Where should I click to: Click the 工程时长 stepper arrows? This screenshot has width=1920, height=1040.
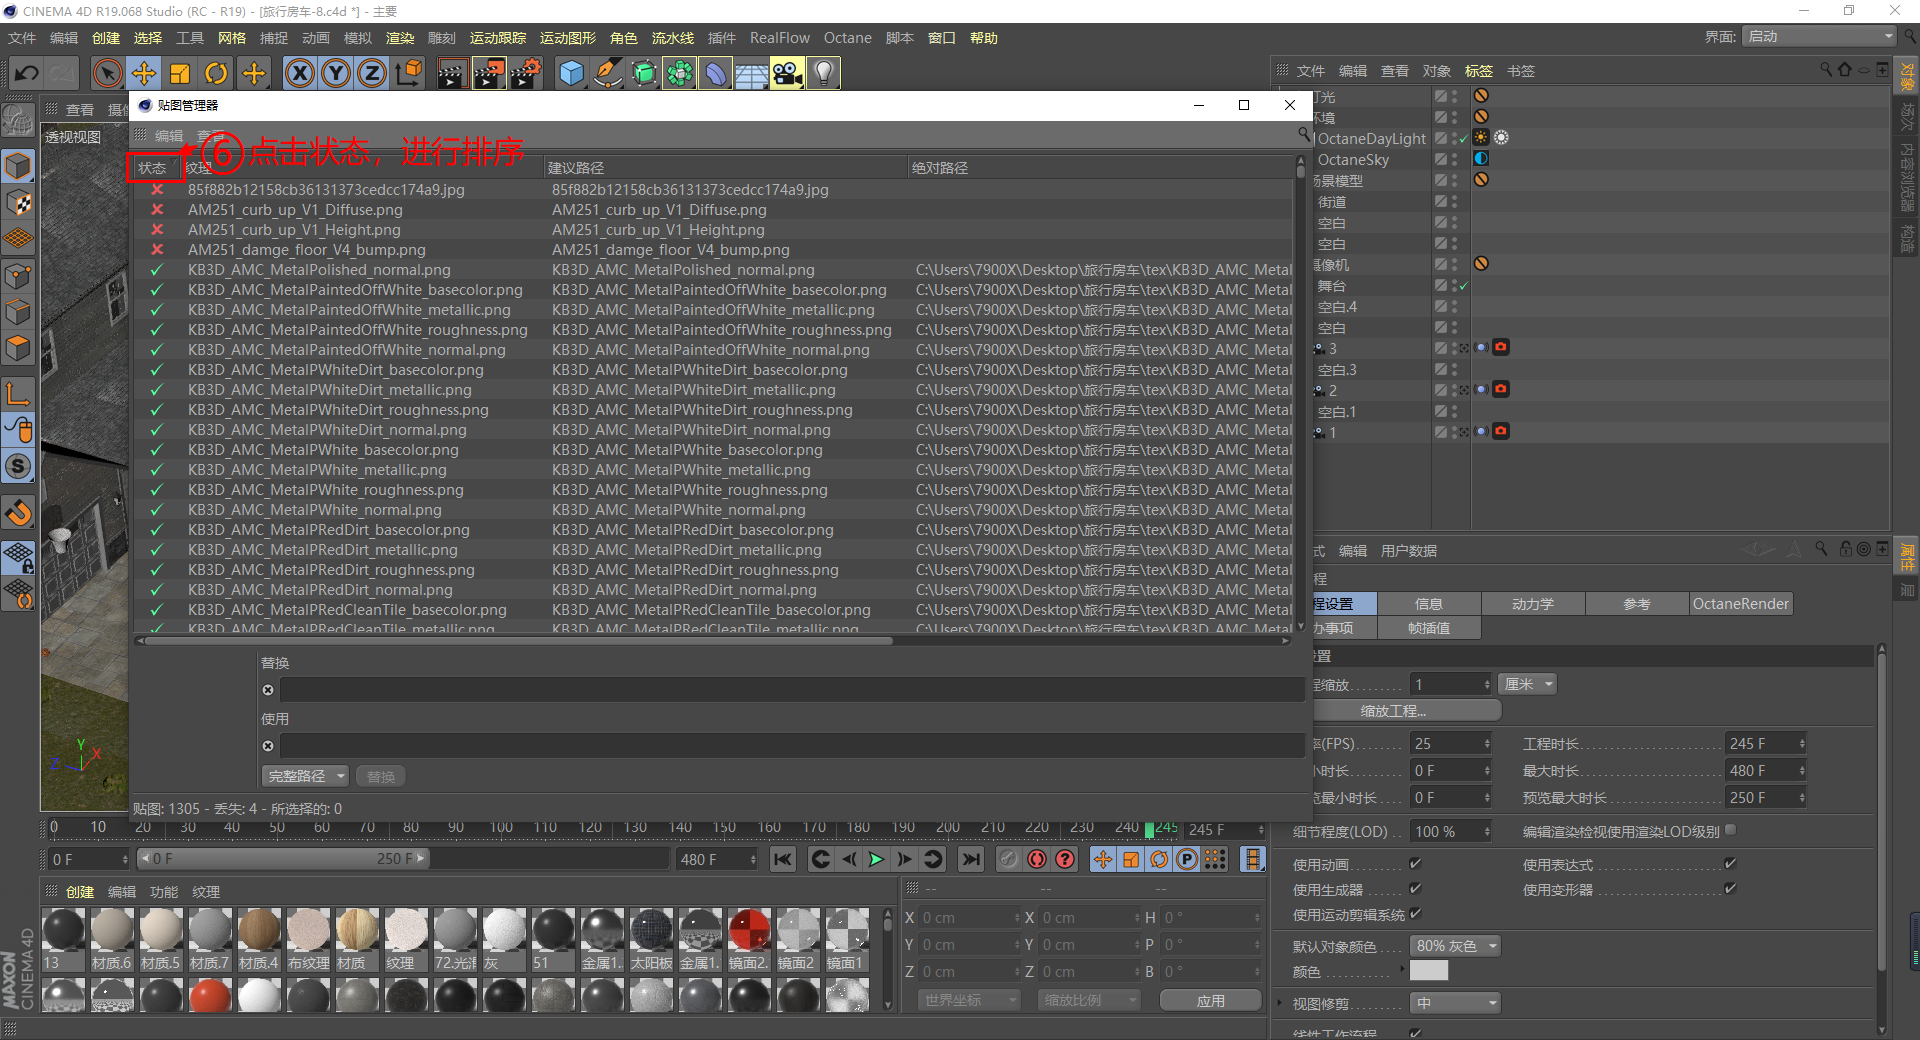click(1802, 744)
